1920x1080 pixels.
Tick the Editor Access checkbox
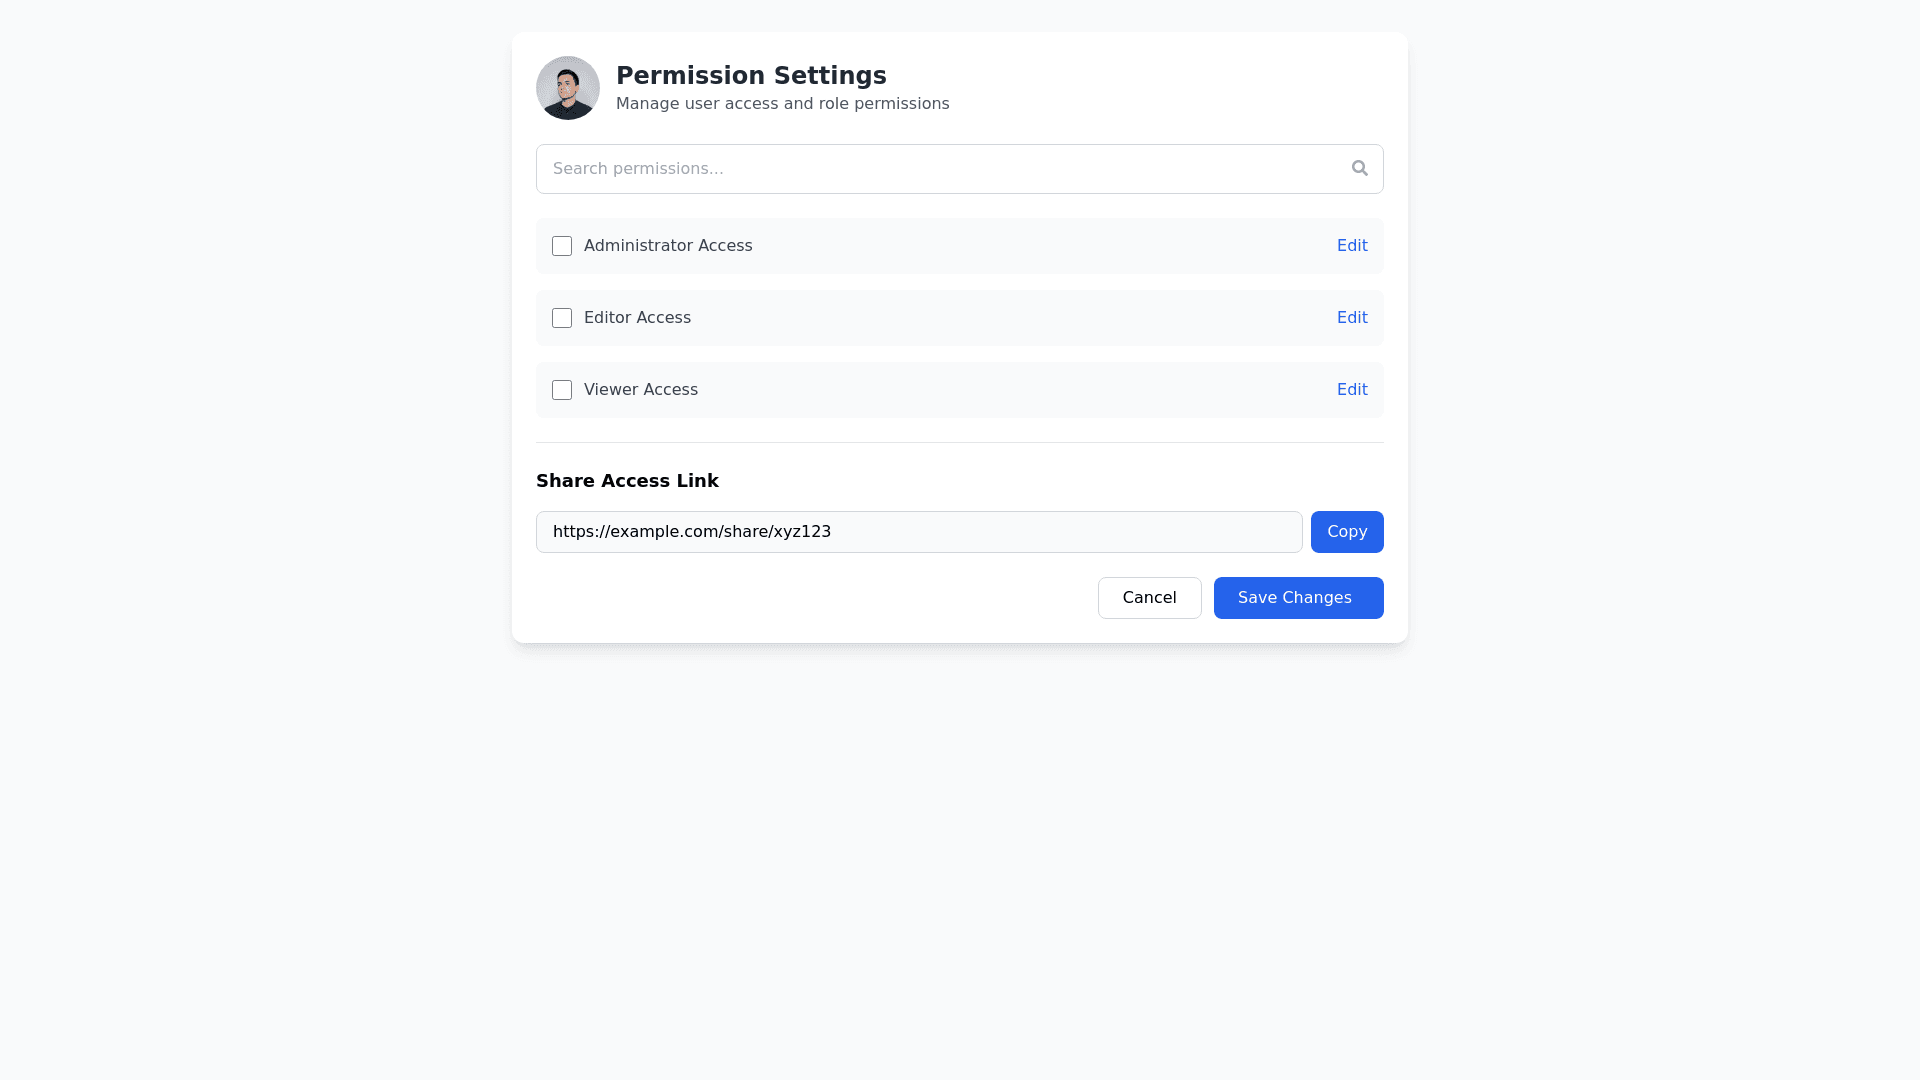tap(562, 318)
